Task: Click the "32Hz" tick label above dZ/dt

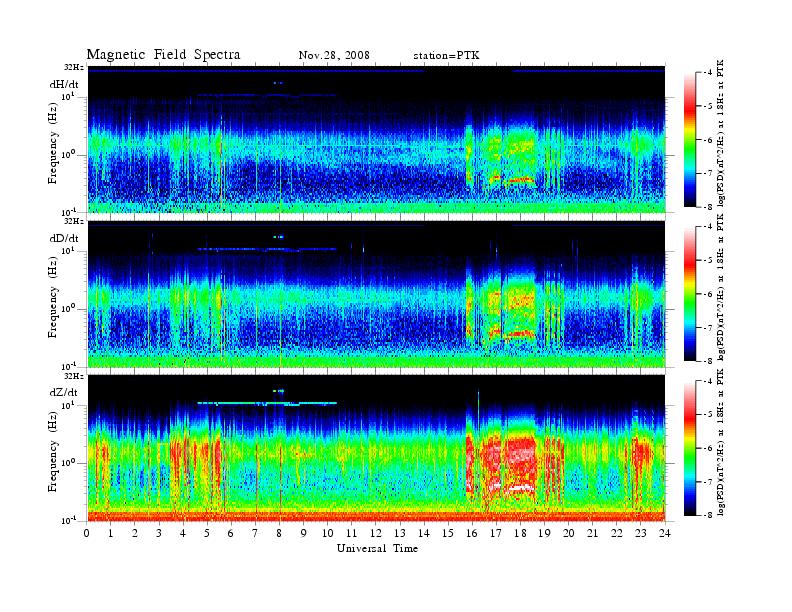Action: pyautogui.click(x=74, y=376)
